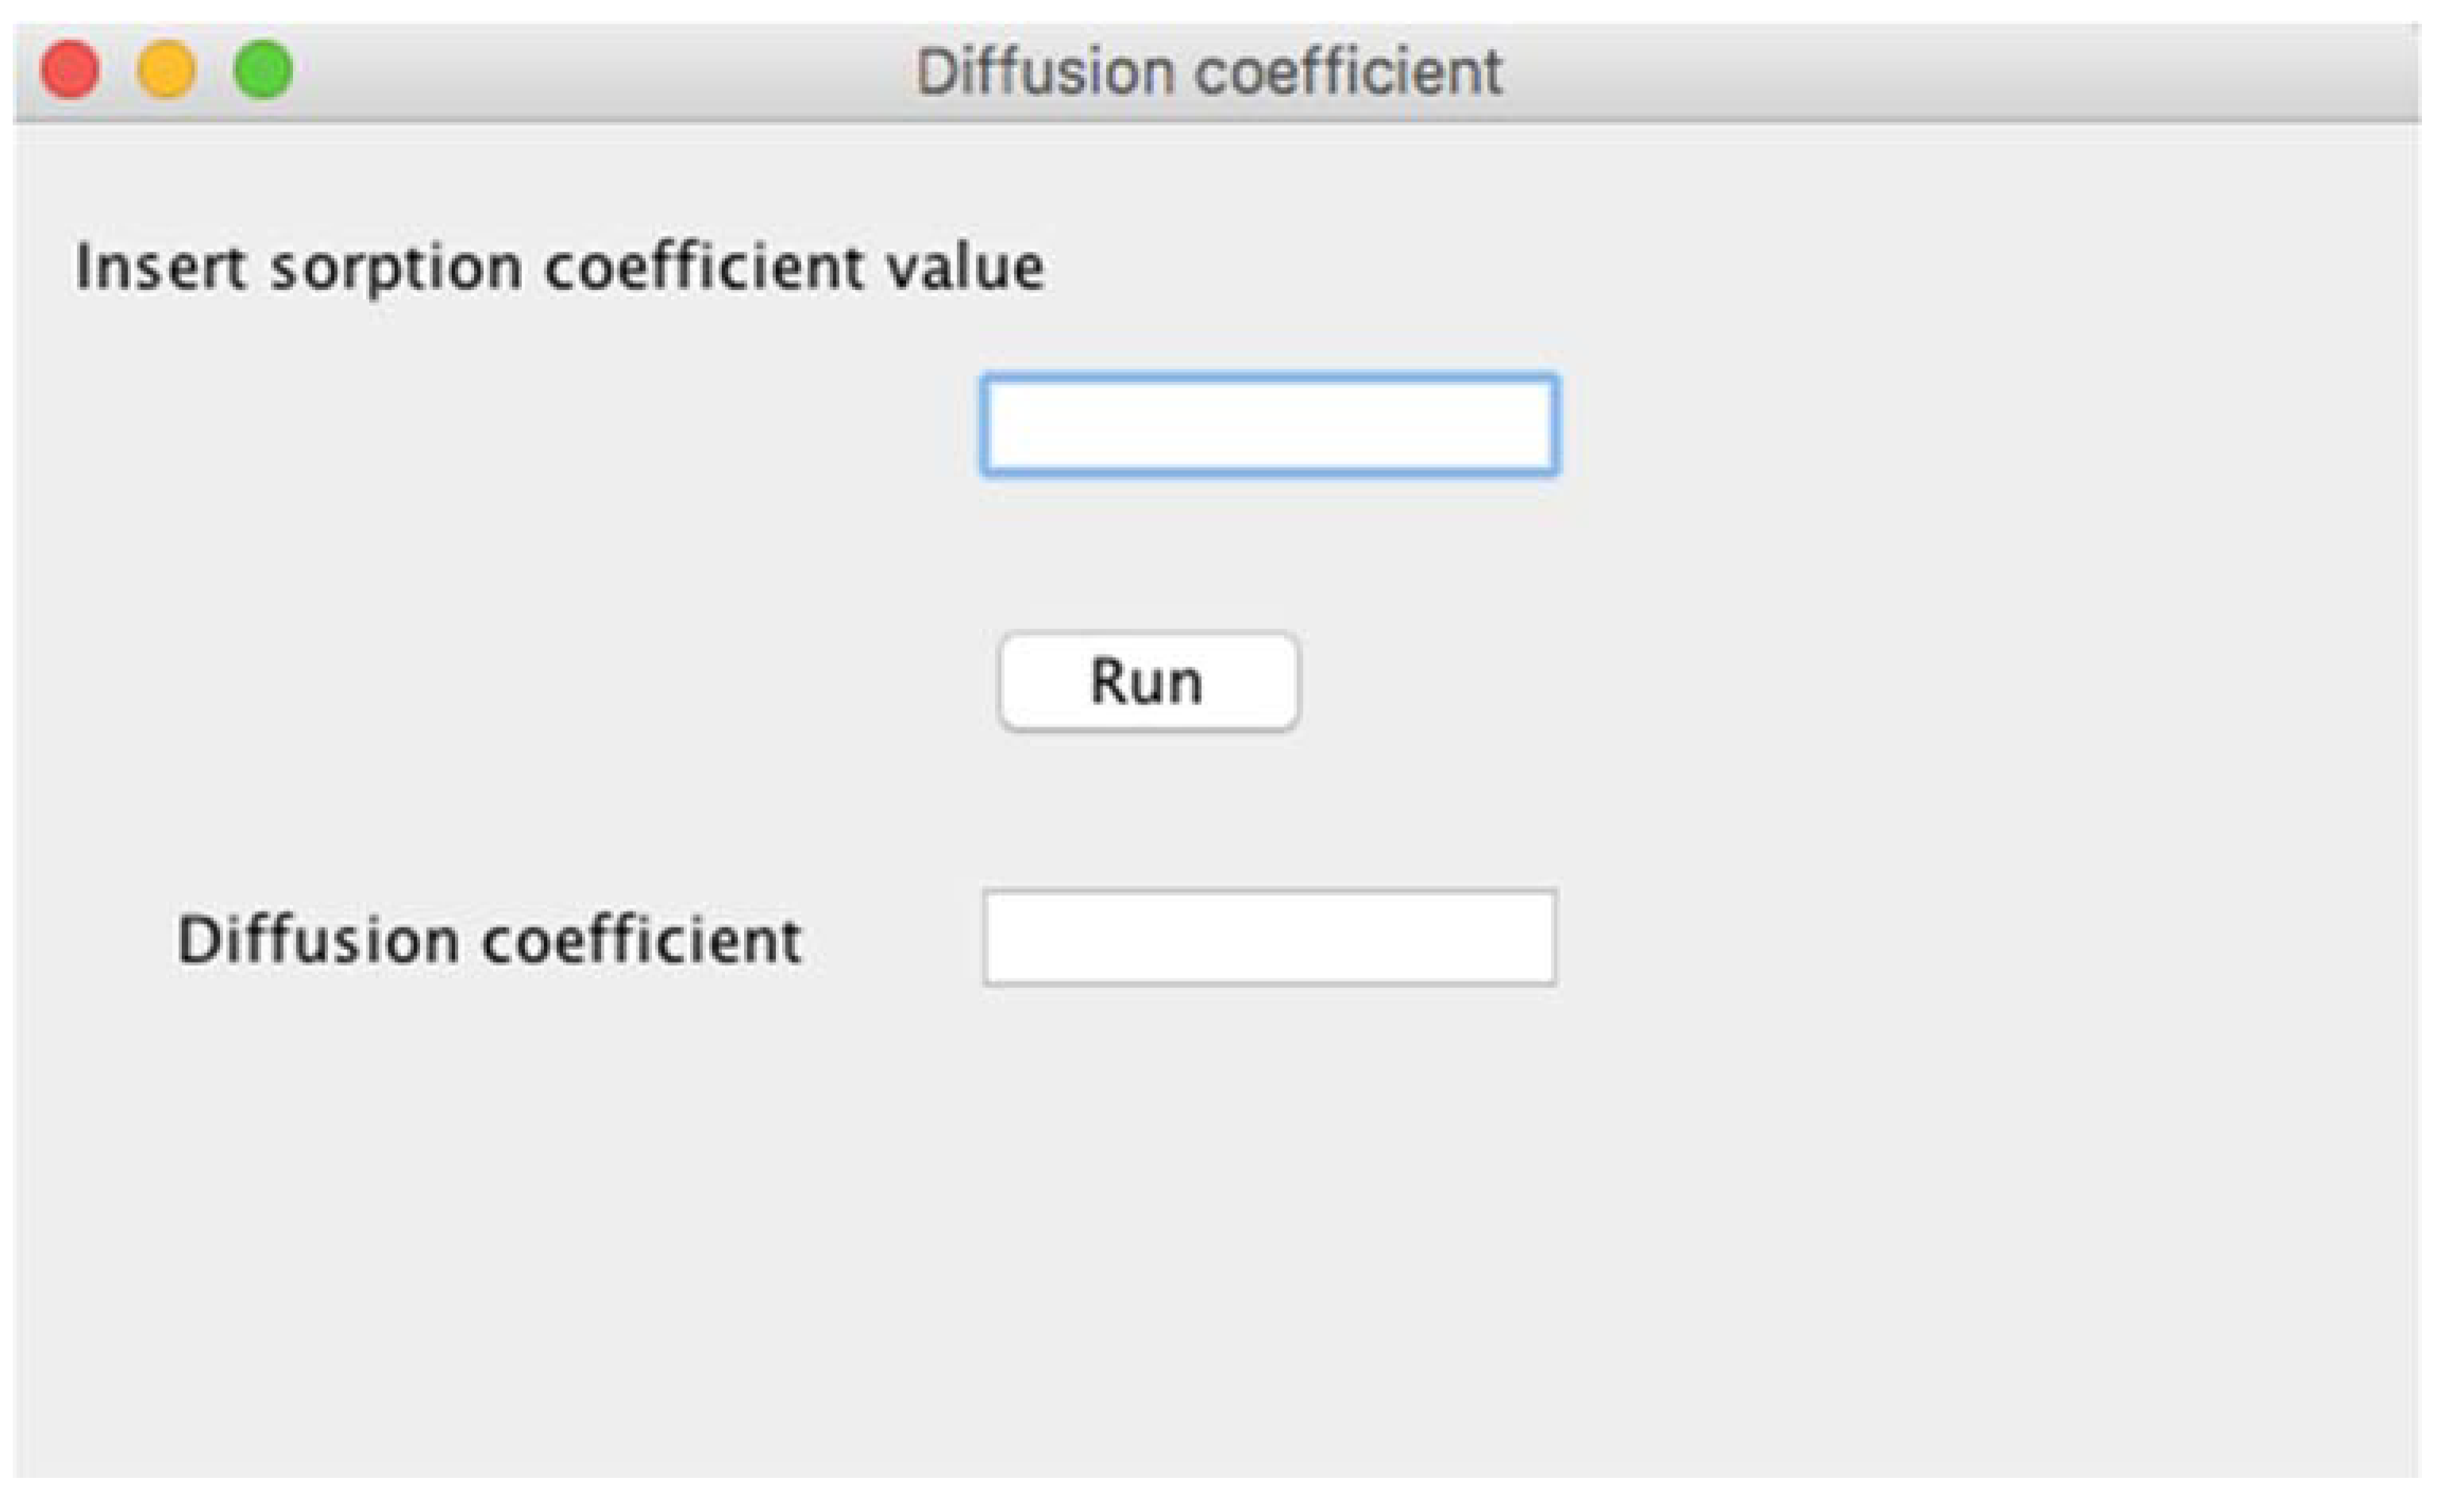
Task: Click the green traffic-light icon
Action: 263,70
